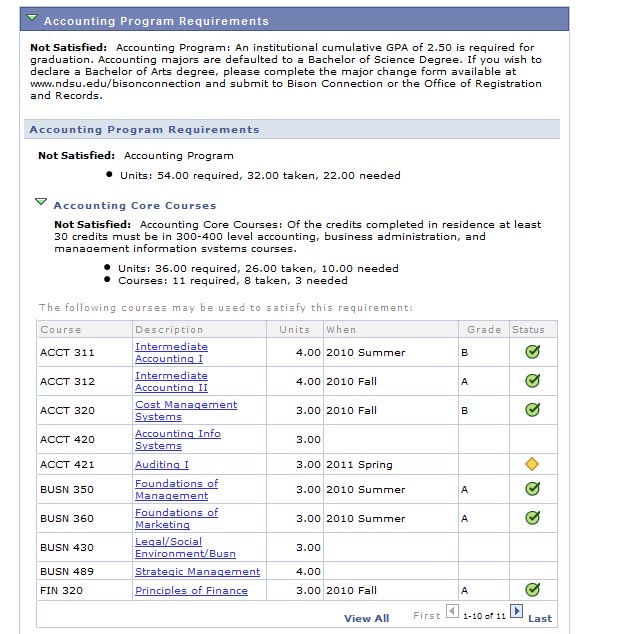The height and width of the screenshot is (634, 640).
Task: Sort by the Grade column header
Action: point(483,329)
